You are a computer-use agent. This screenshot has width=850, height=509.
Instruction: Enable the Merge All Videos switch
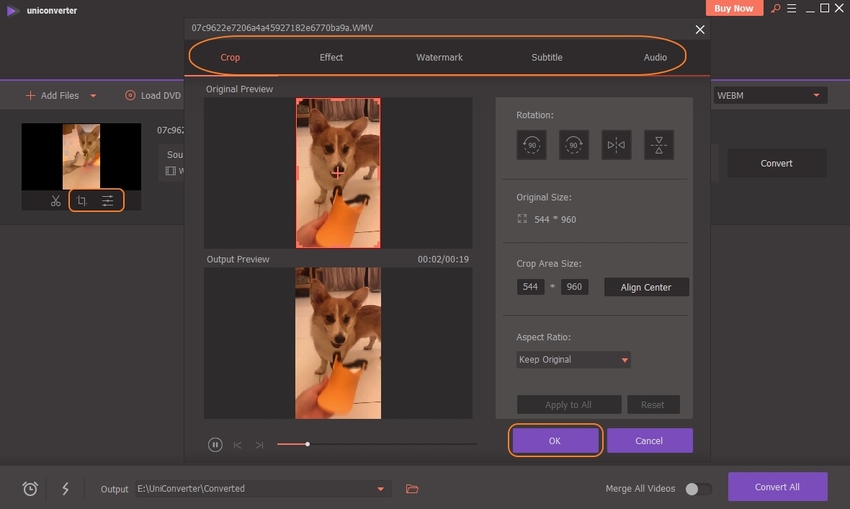point(698,489)
